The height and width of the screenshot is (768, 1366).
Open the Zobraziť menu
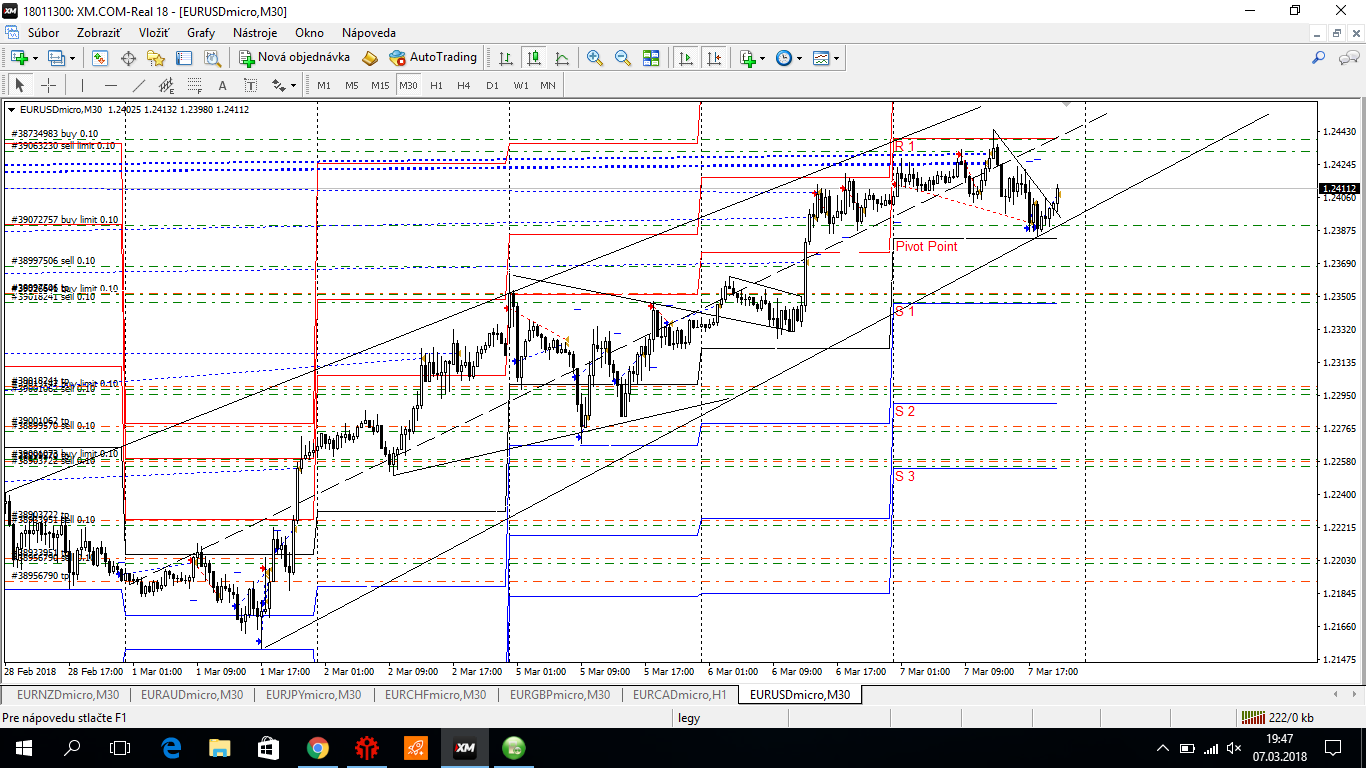pos(99,32)
